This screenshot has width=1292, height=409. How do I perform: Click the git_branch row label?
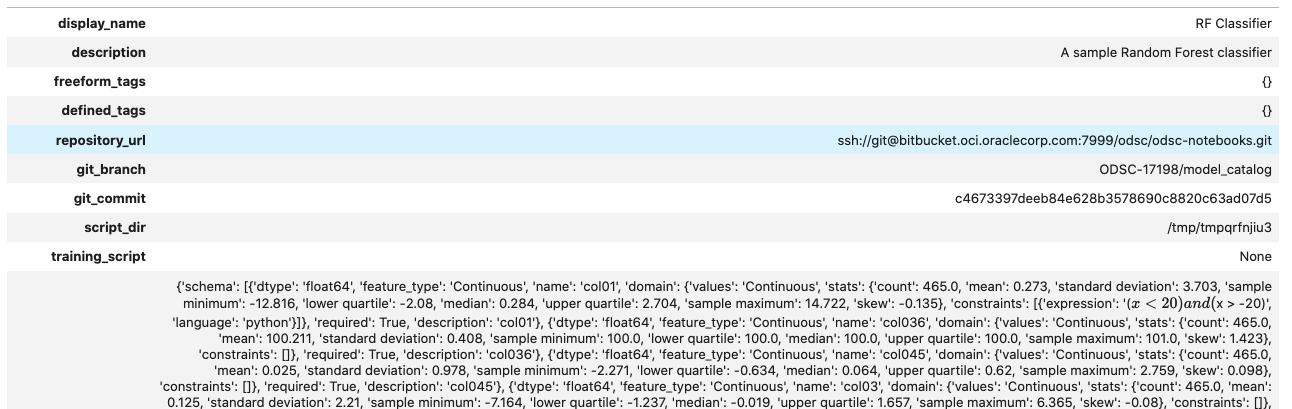click(x=110, y=169)
